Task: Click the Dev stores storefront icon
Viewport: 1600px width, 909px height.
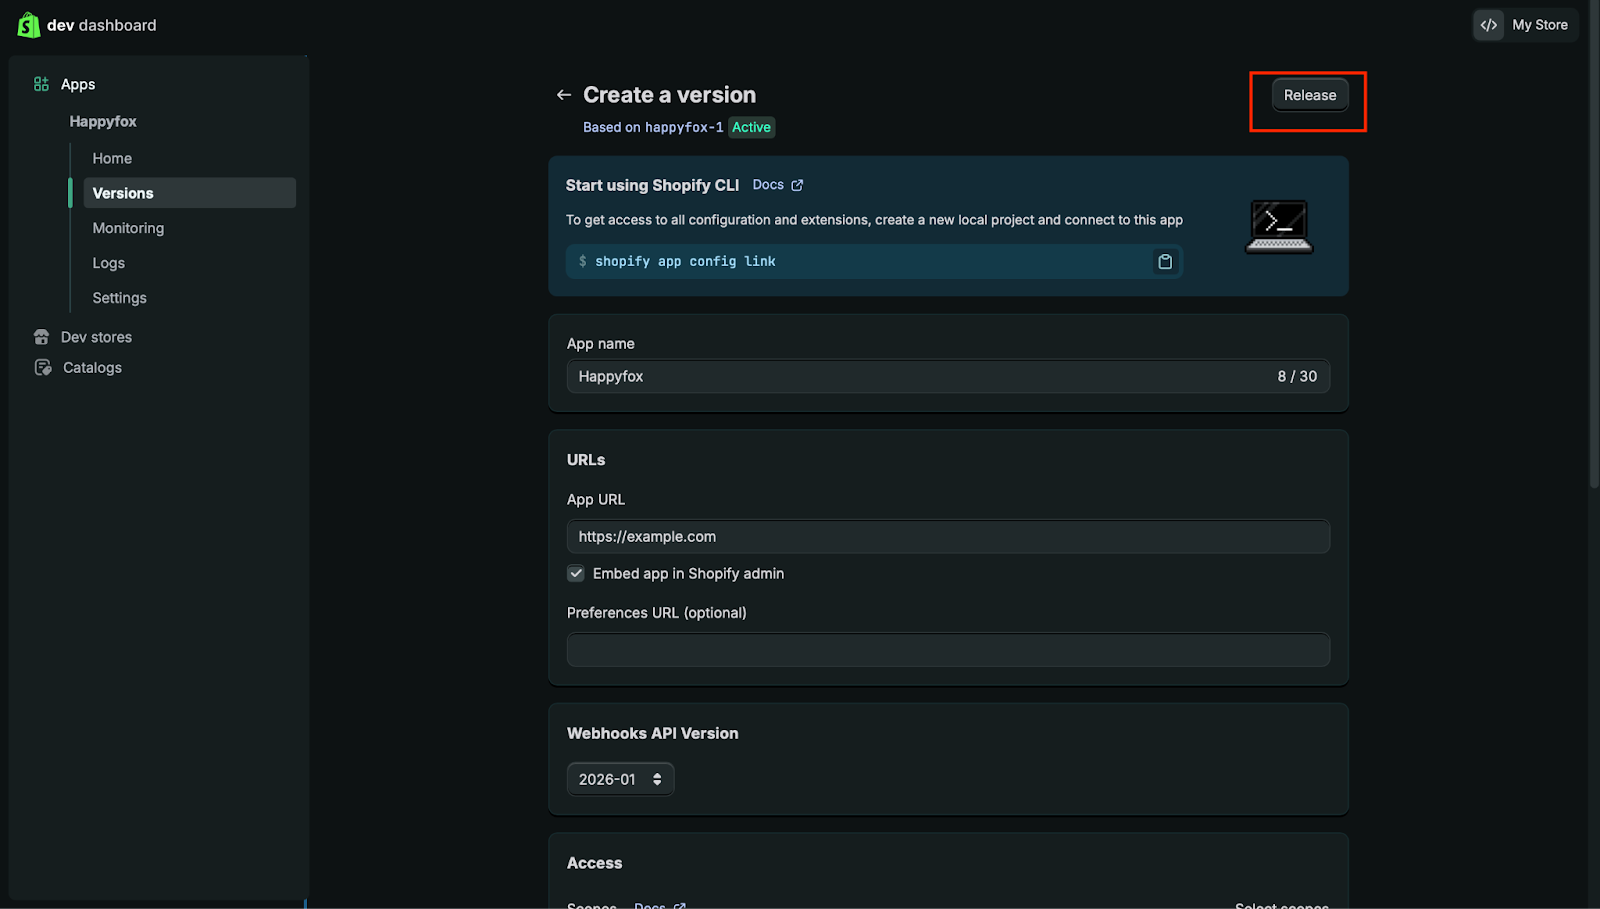Action: coord(41,337)
